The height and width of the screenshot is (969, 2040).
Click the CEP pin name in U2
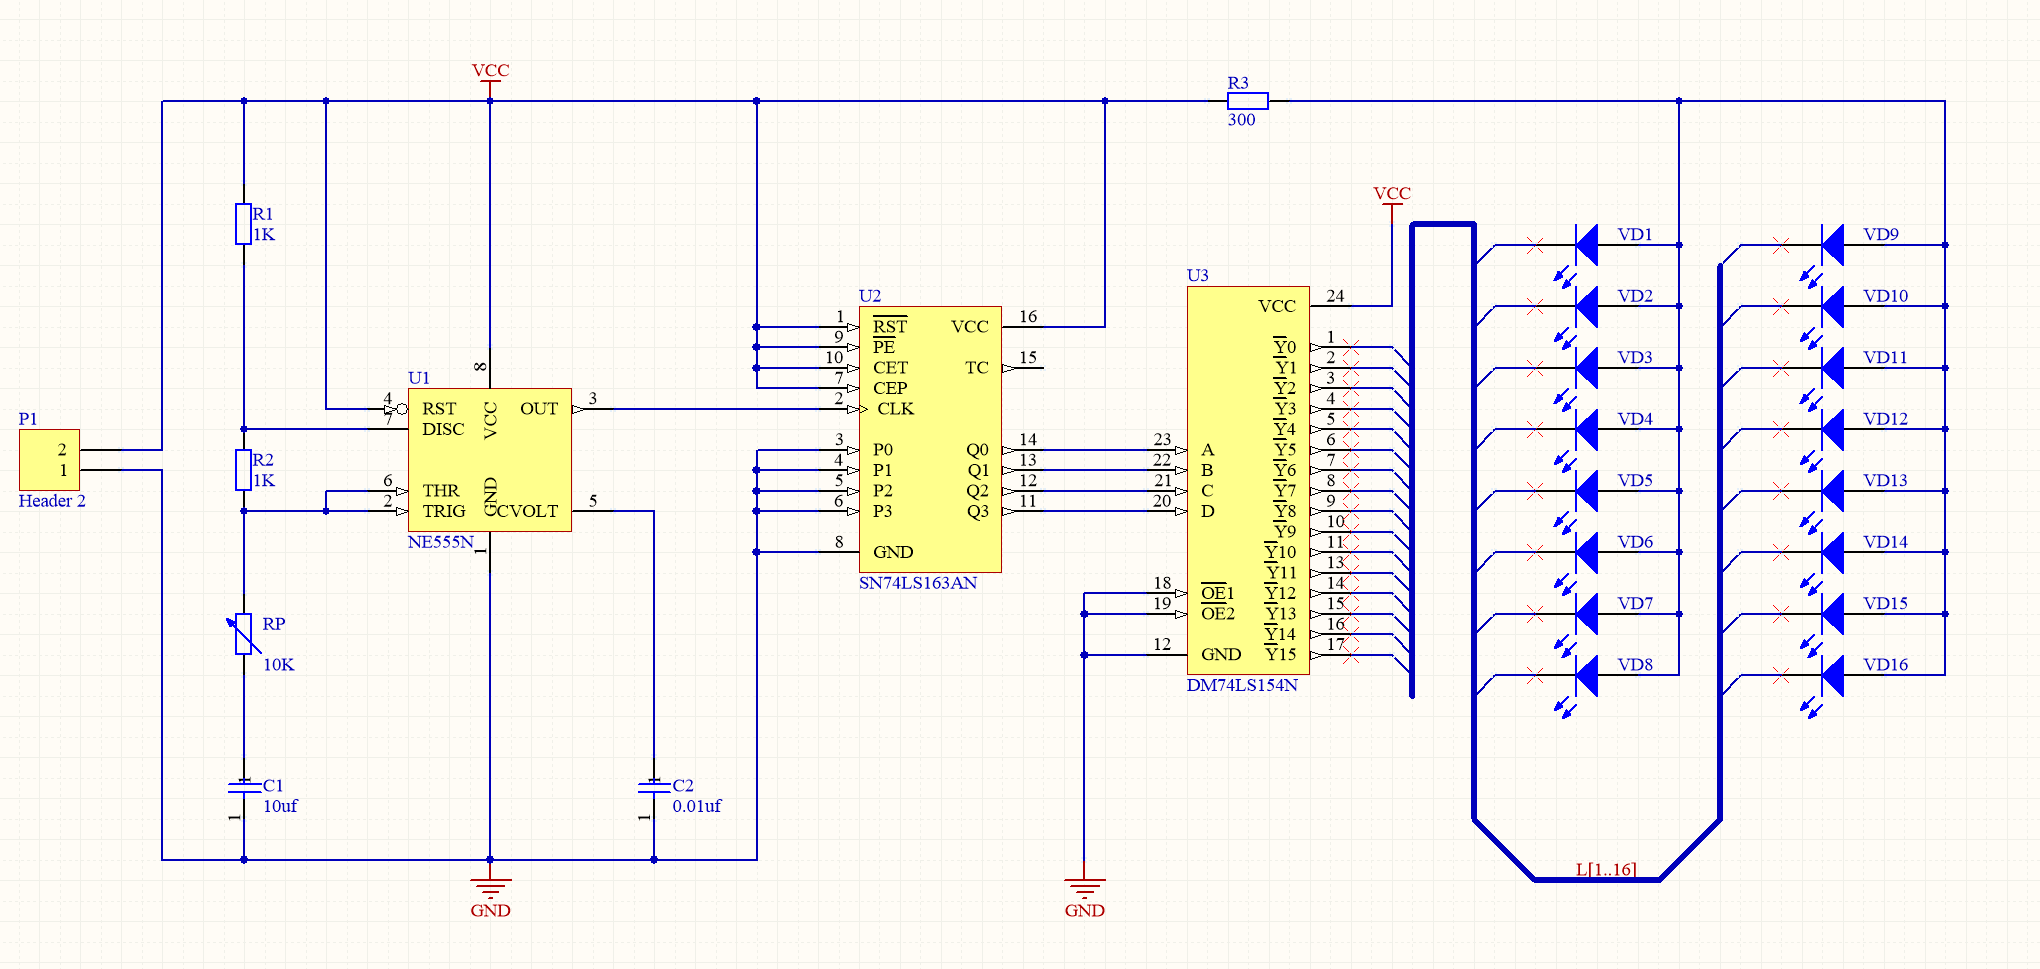[x=890, y=388]
